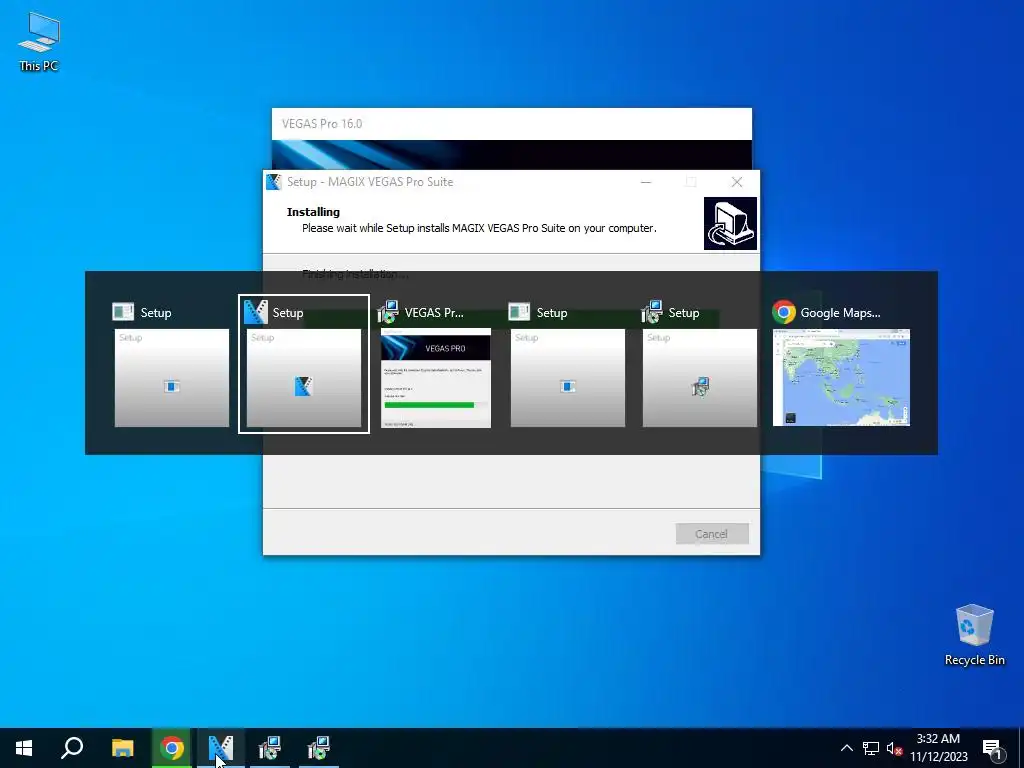Image resolution: width=1024 pixels, height=768 pixels.
Task: Open the taskbar search magnifier
Action: click(x=72, y=748)
